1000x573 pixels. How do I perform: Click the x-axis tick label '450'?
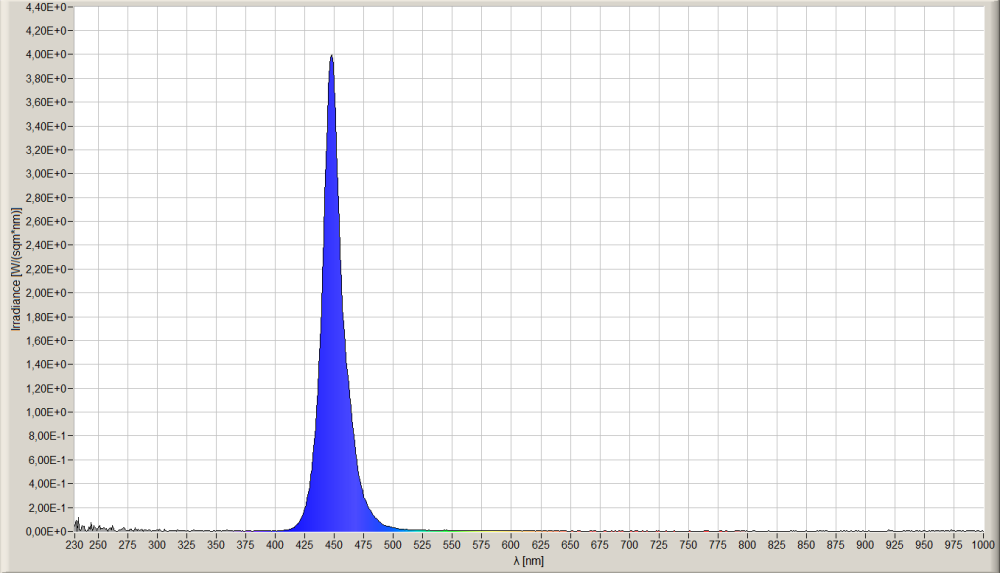click(334, 545)
